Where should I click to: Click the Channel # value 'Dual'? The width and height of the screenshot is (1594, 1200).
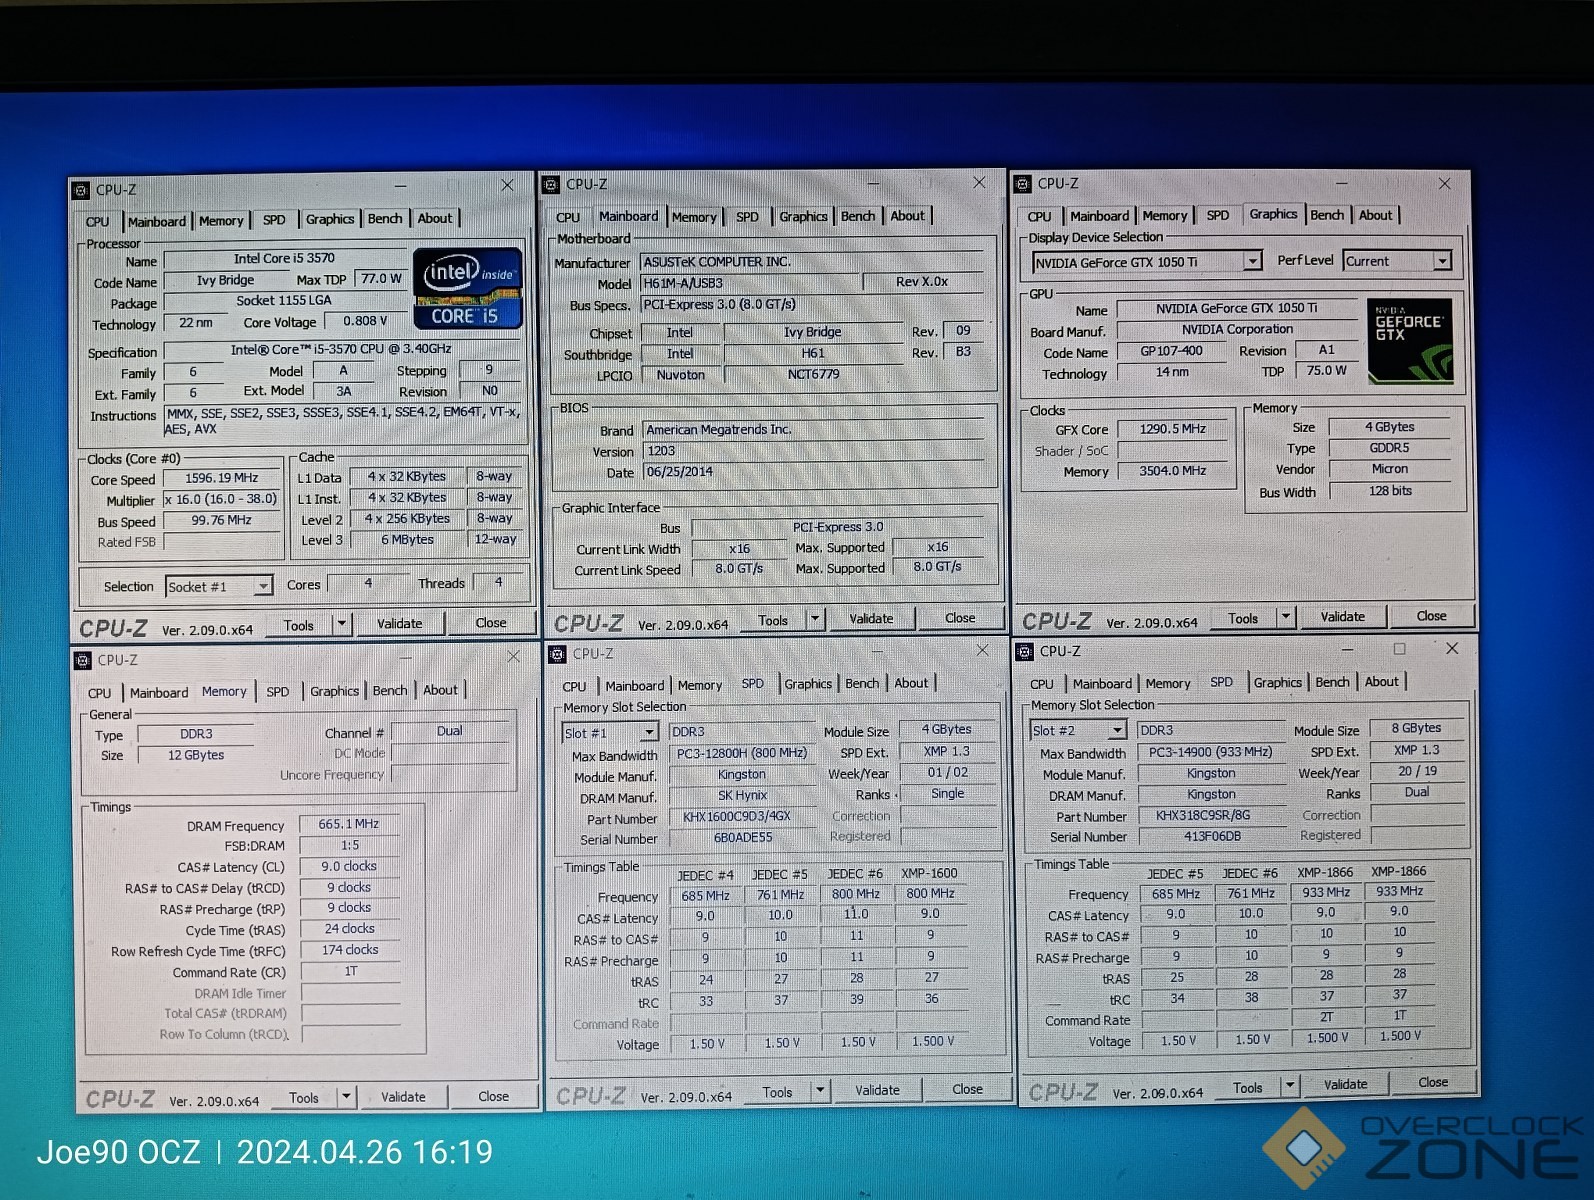(x=450, y=732)
